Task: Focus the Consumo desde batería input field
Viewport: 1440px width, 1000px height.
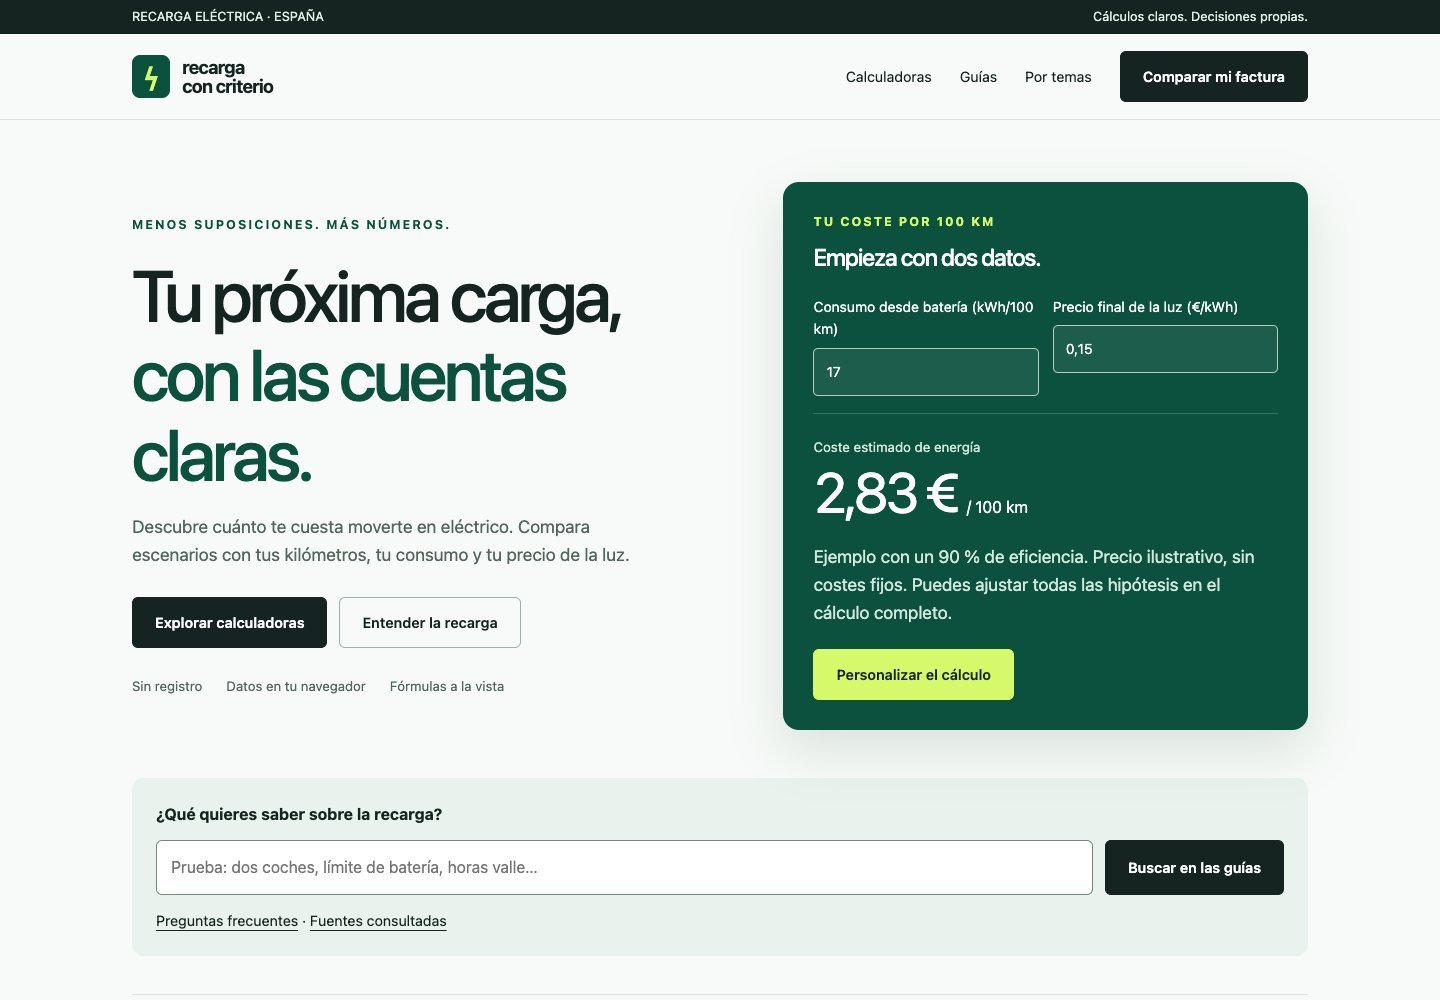Action: (x=926, y=372)
